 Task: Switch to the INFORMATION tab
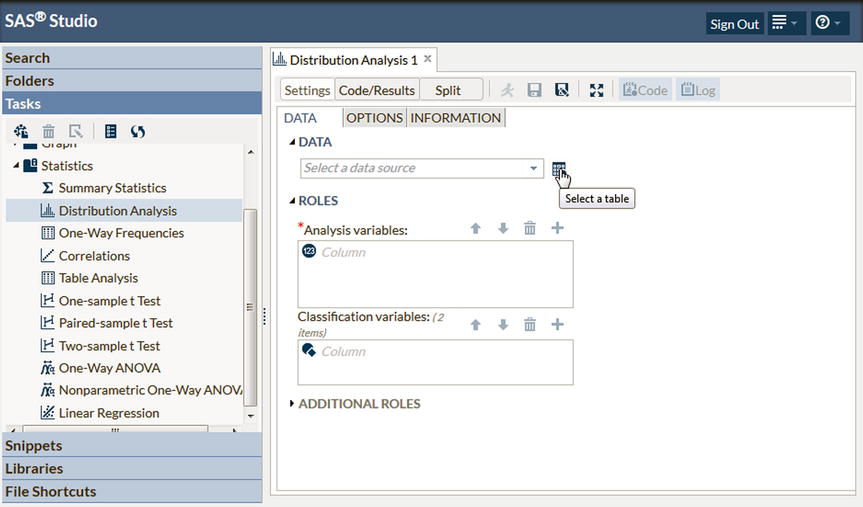(456, 118)
